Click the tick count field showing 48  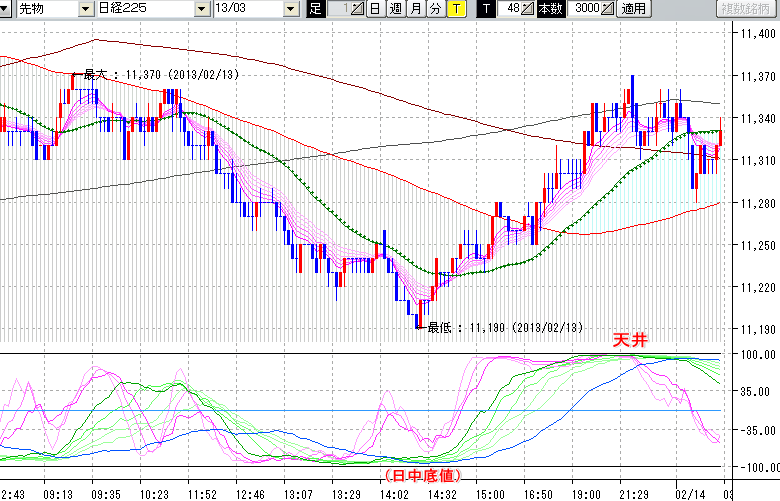point(511,9)
